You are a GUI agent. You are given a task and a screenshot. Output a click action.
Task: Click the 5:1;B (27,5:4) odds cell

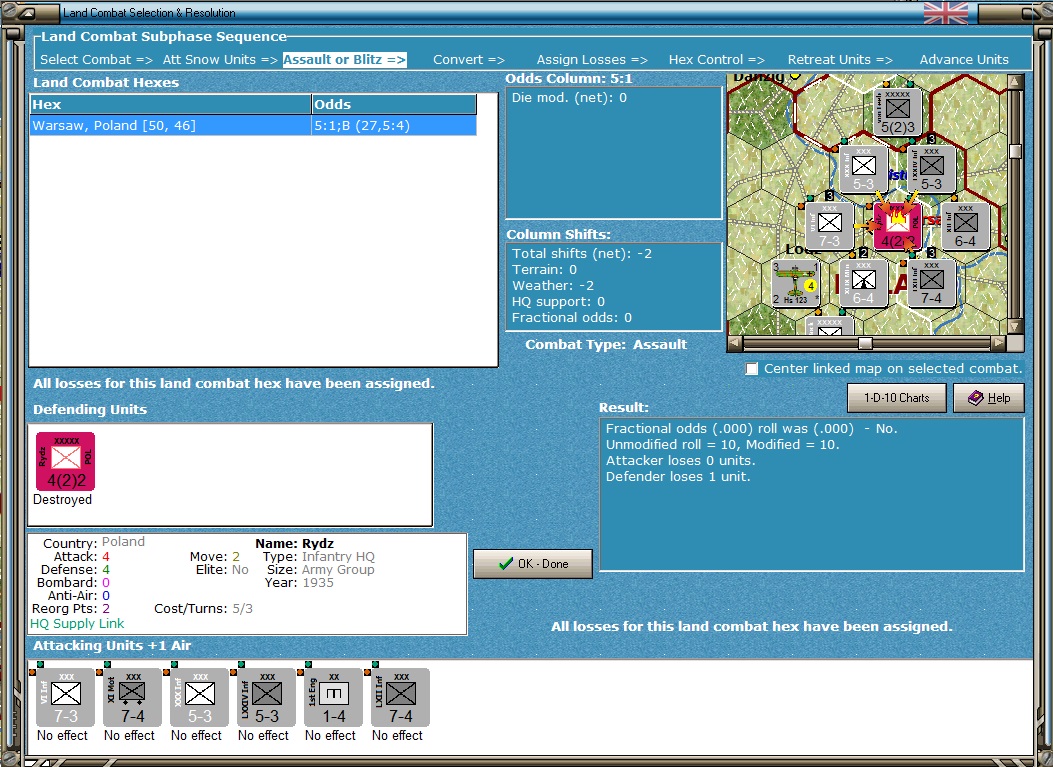pyautogui.click(x=394, y=126)
